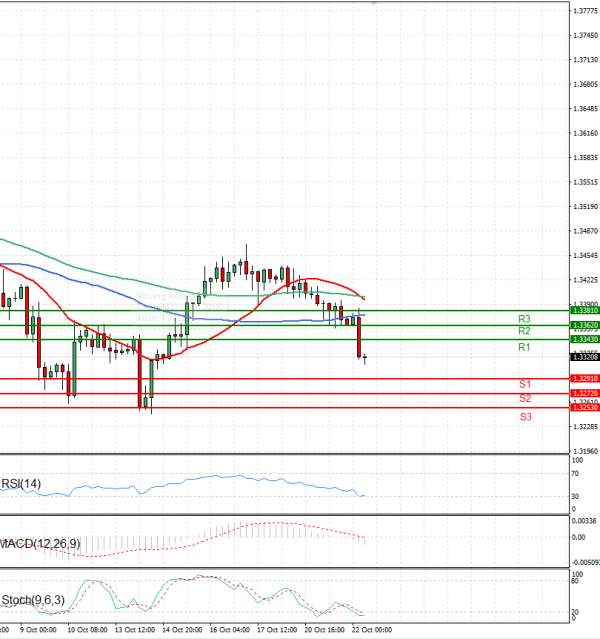Screen dimensions: 600x639
Task: Click the 22 Oct 00:00 time axis label
Action: click(x=371, y=631)
